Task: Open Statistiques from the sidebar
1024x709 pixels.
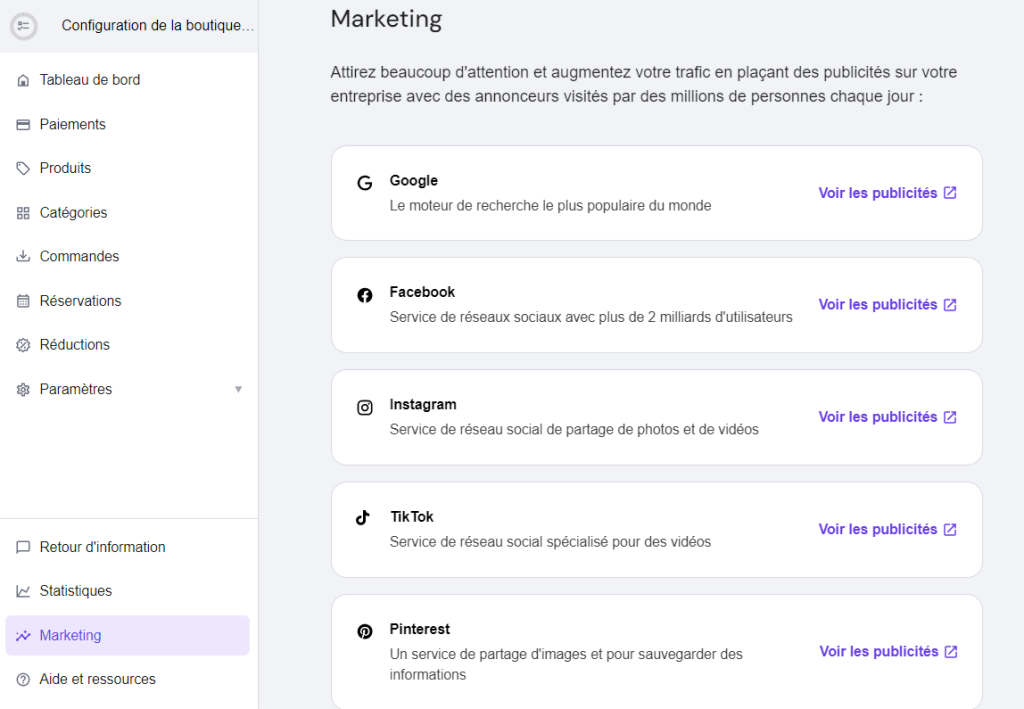Action: (75, 591)
